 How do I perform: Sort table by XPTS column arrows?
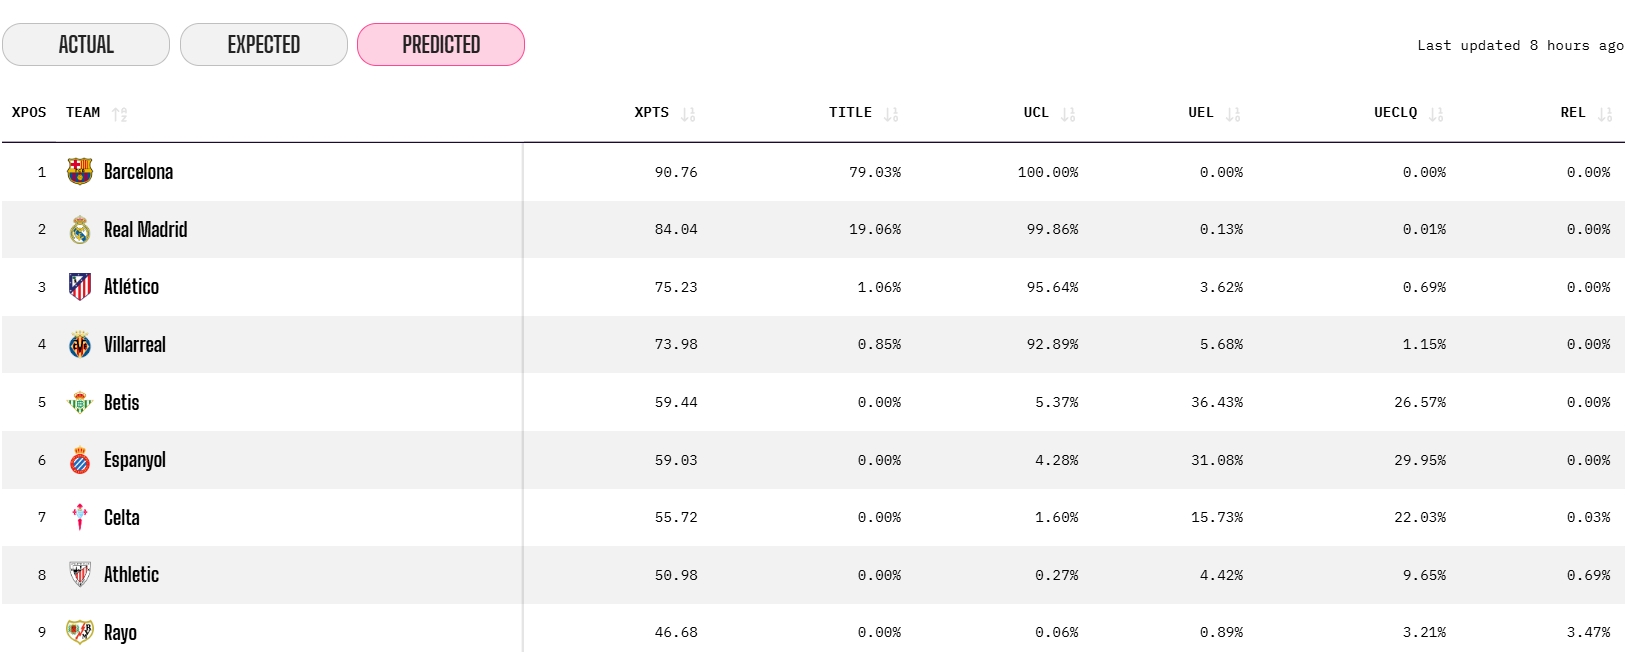click(x=688, y=114)
